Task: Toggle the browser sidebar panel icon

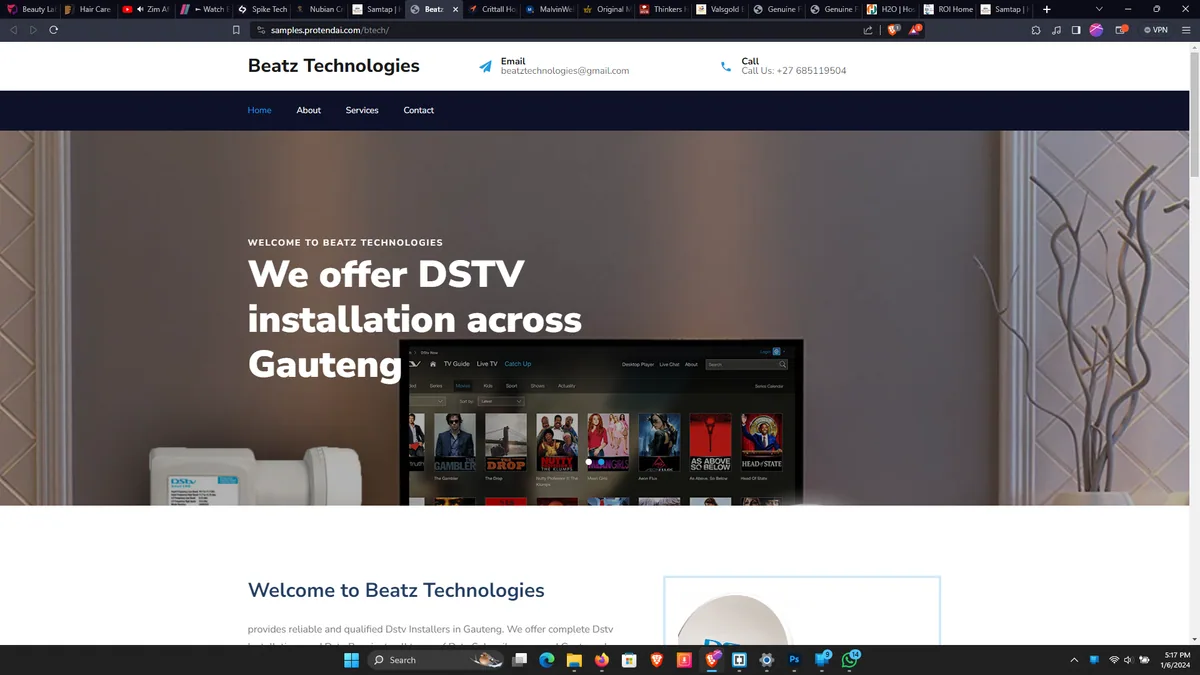Action: [x=1076, y=30]
